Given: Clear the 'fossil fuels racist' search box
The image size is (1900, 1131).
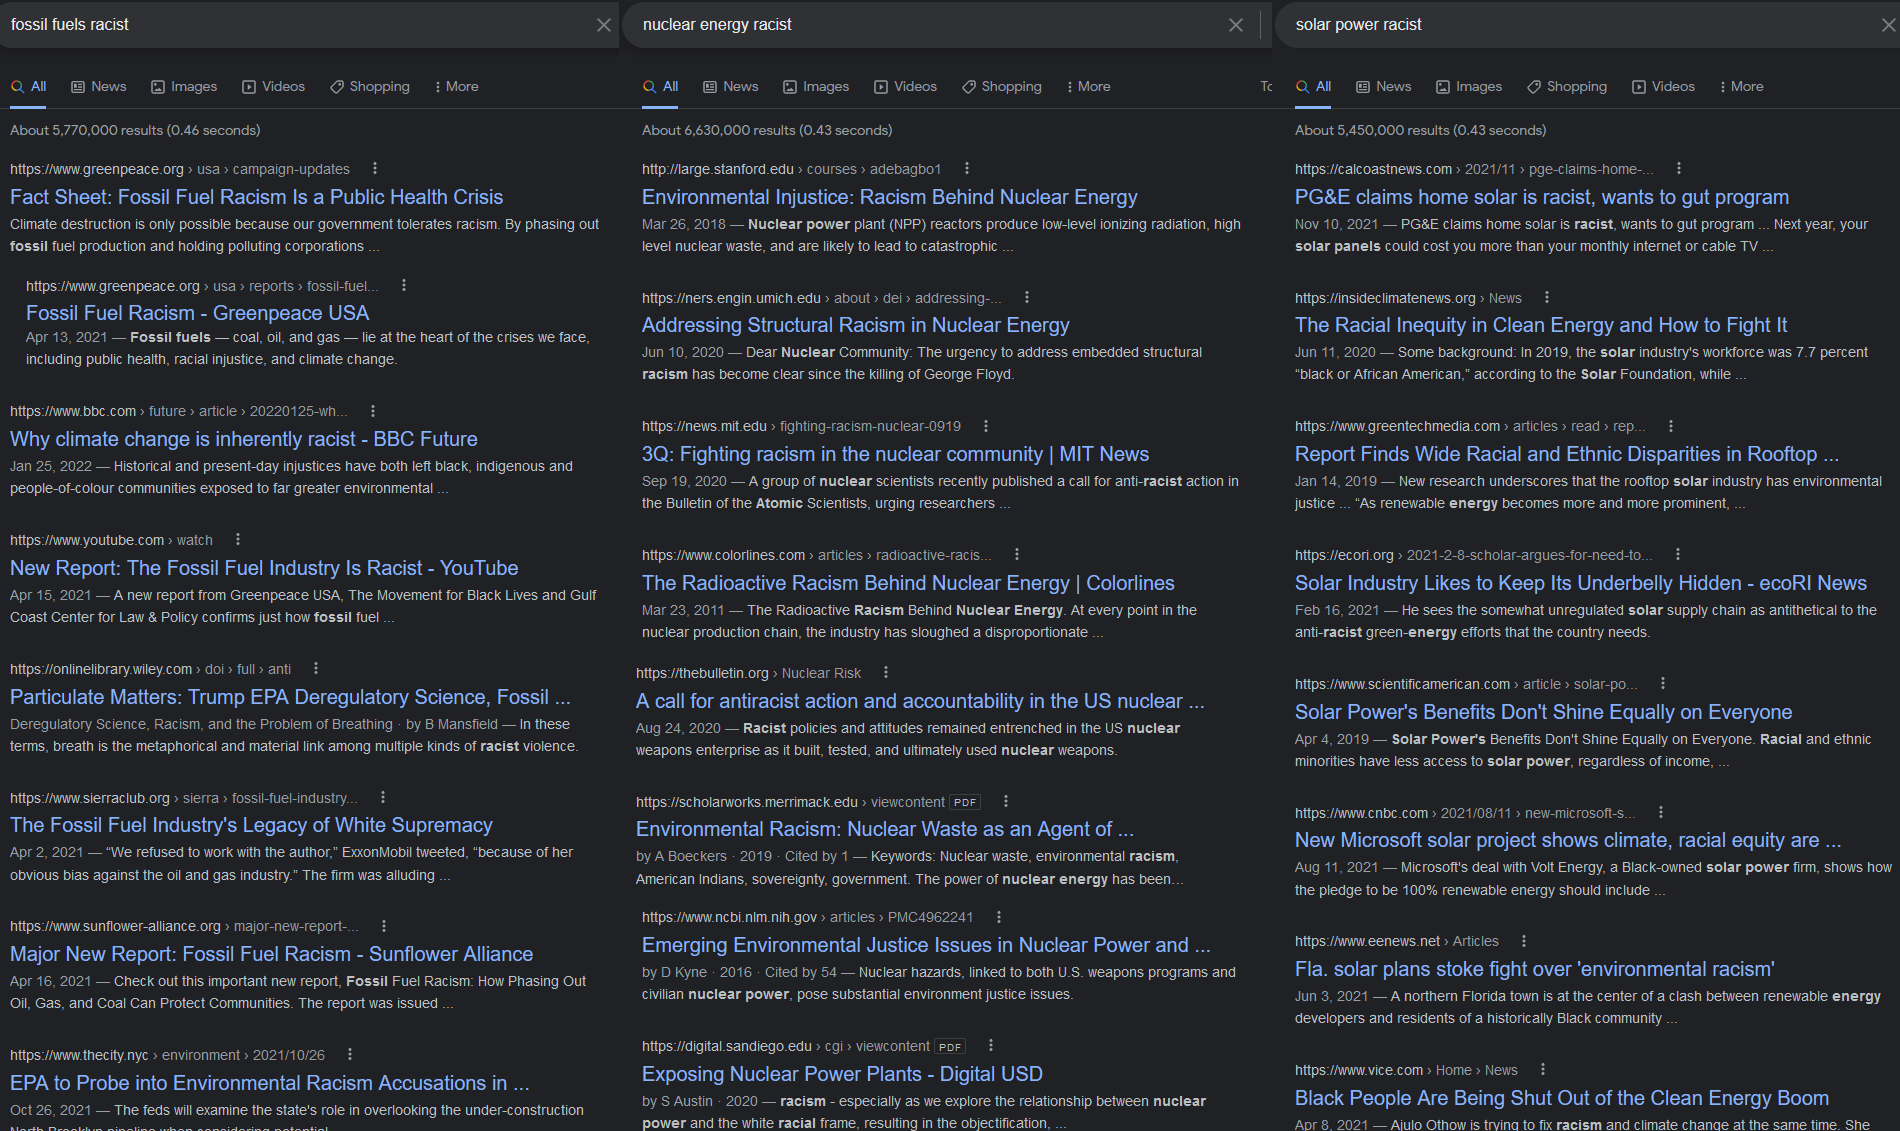Looking at the screenshot, I should click(603, 25).
